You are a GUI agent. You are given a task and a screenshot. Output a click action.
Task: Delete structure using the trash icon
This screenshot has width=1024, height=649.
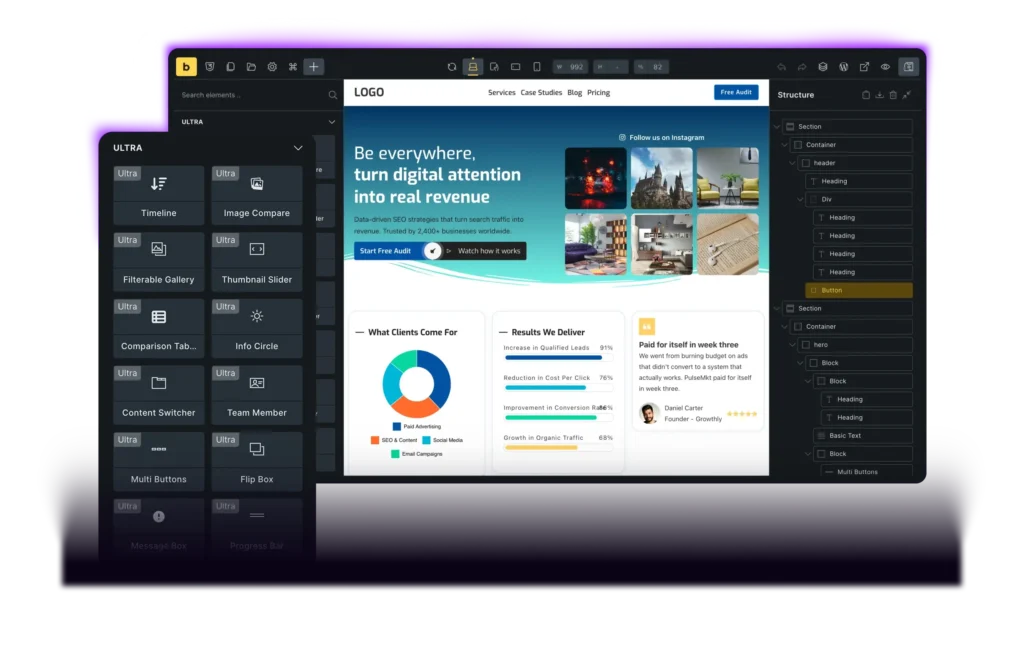click(x=893, y=95)
